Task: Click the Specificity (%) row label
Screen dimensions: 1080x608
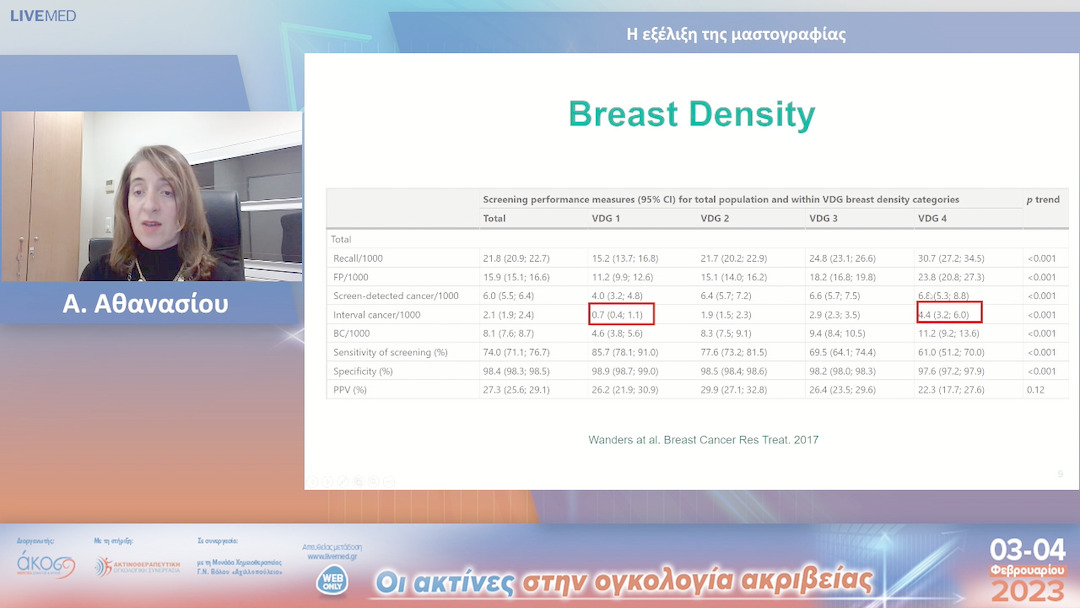Action: tap(363, 371)
